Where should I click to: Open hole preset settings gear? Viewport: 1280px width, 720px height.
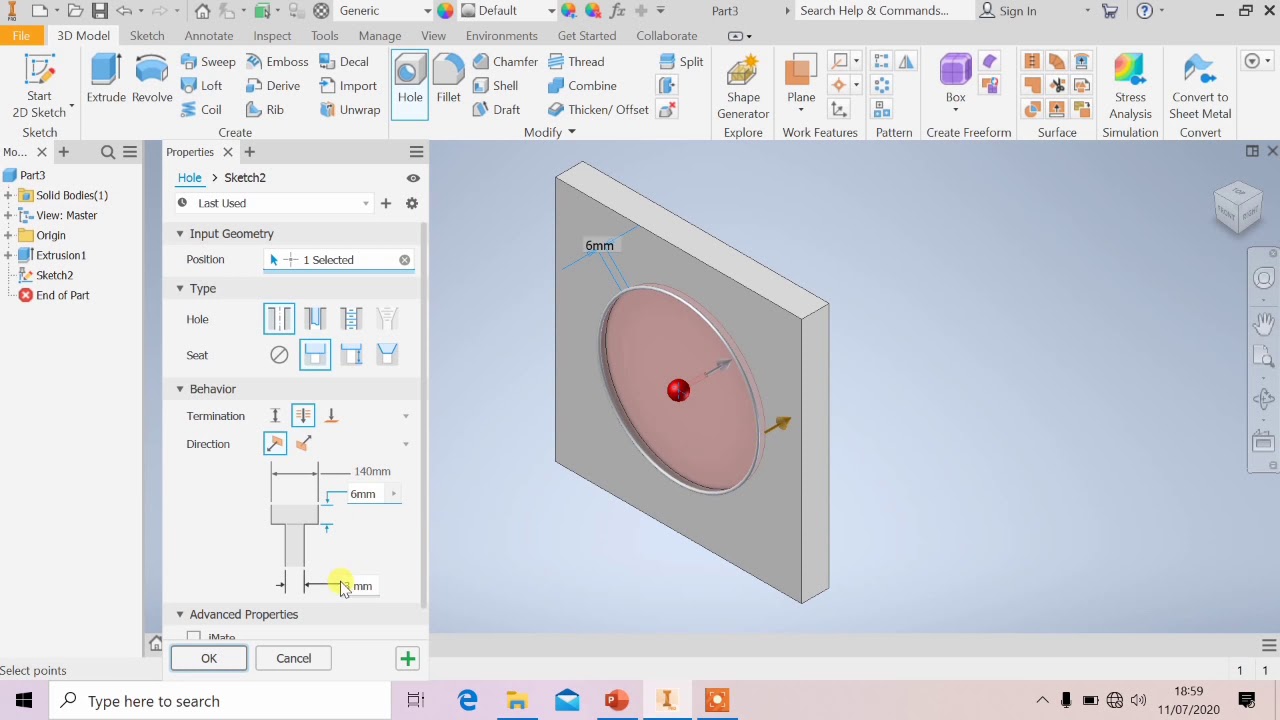412,203
